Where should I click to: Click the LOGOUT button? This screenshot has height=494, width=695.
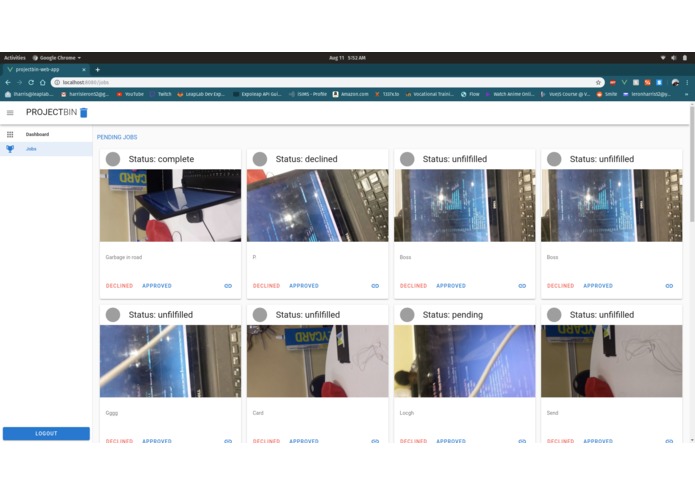point(46,433)
